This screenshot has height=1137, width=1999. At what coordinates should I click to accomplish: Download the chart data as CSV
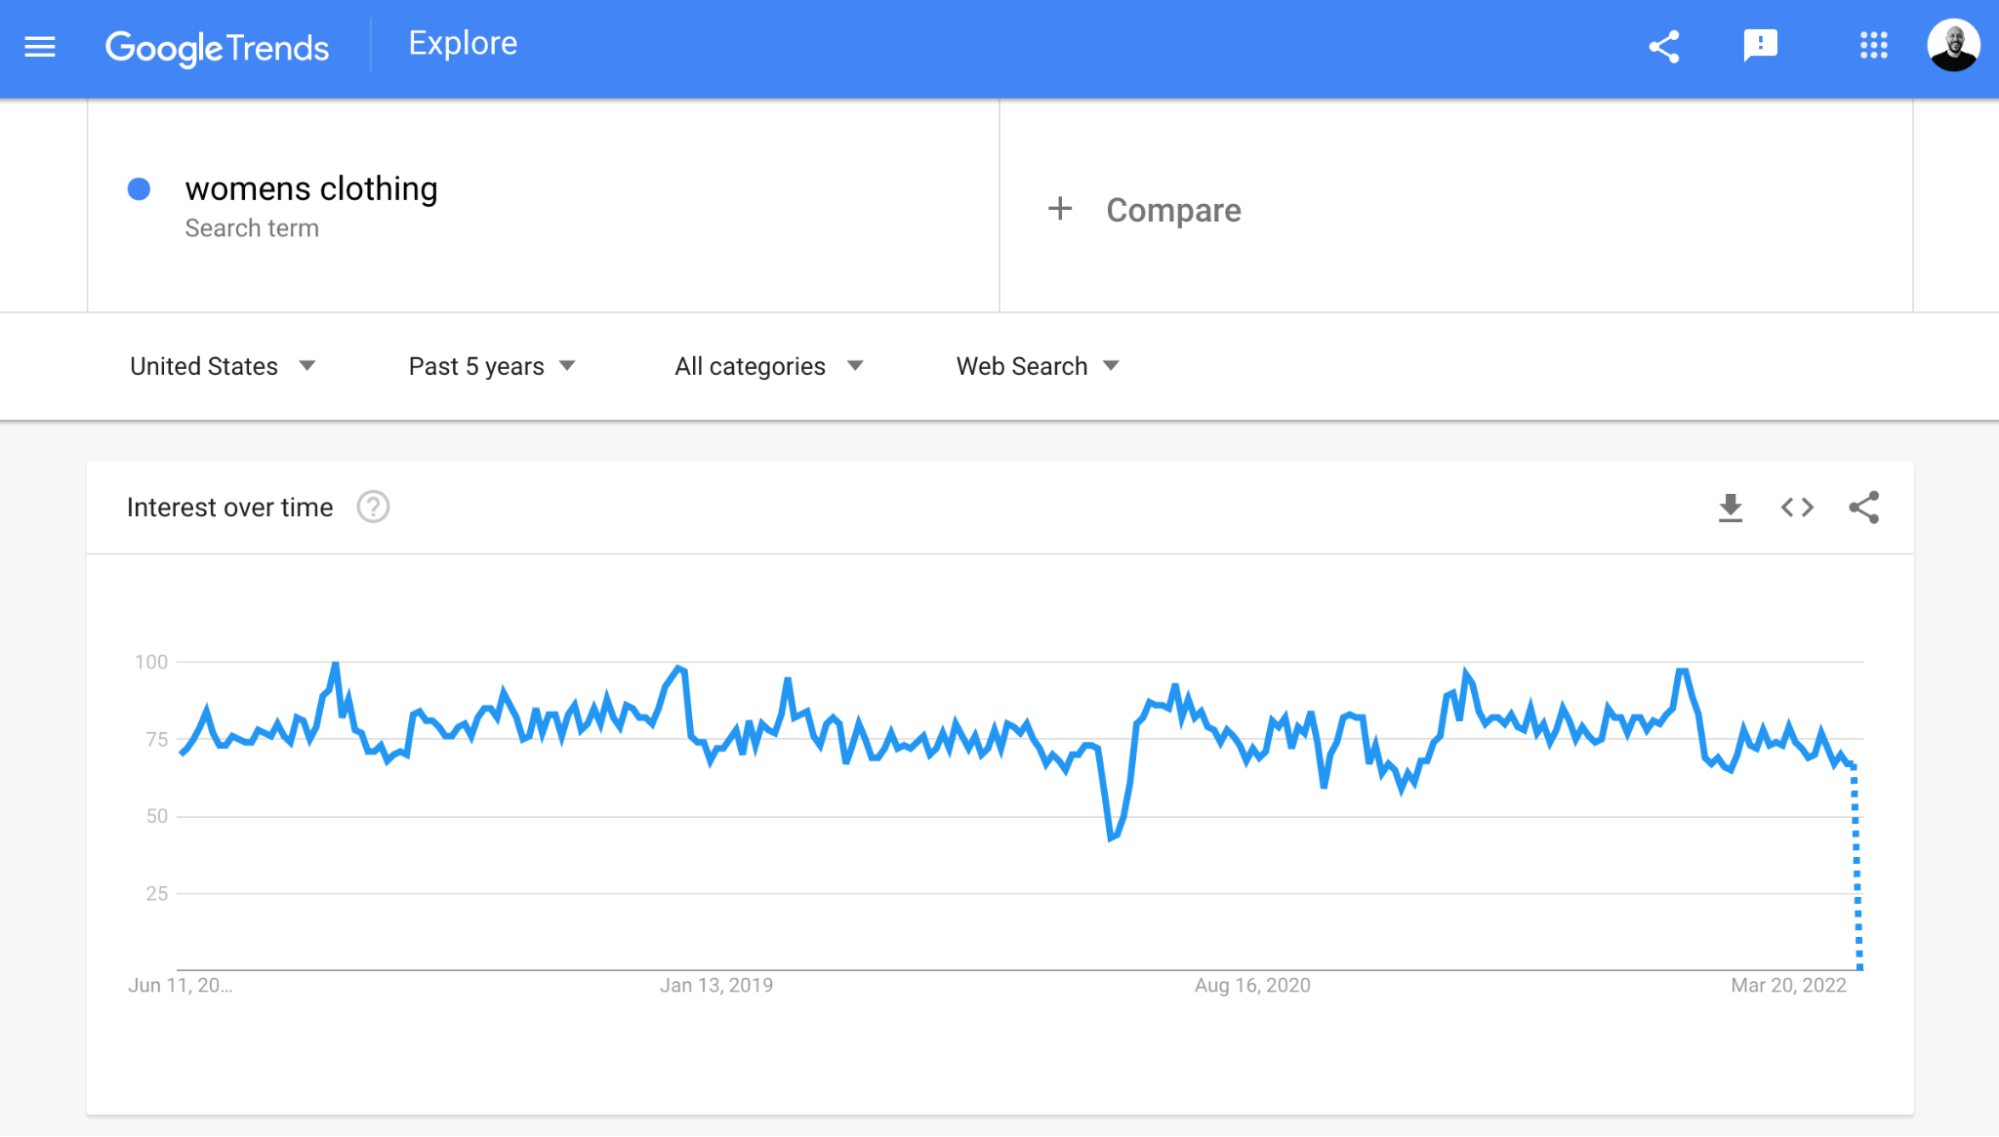tap(1731, 507)
